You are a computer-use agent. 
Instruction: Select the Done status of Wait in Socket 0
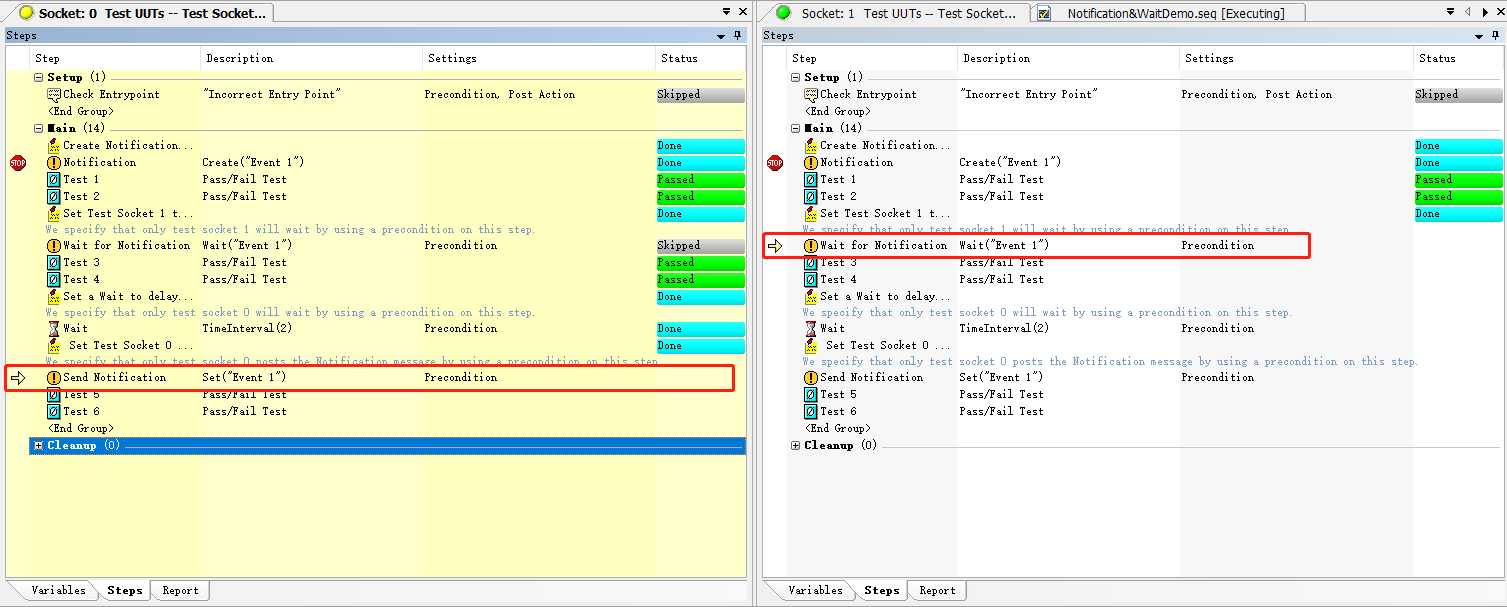point(700,328)
